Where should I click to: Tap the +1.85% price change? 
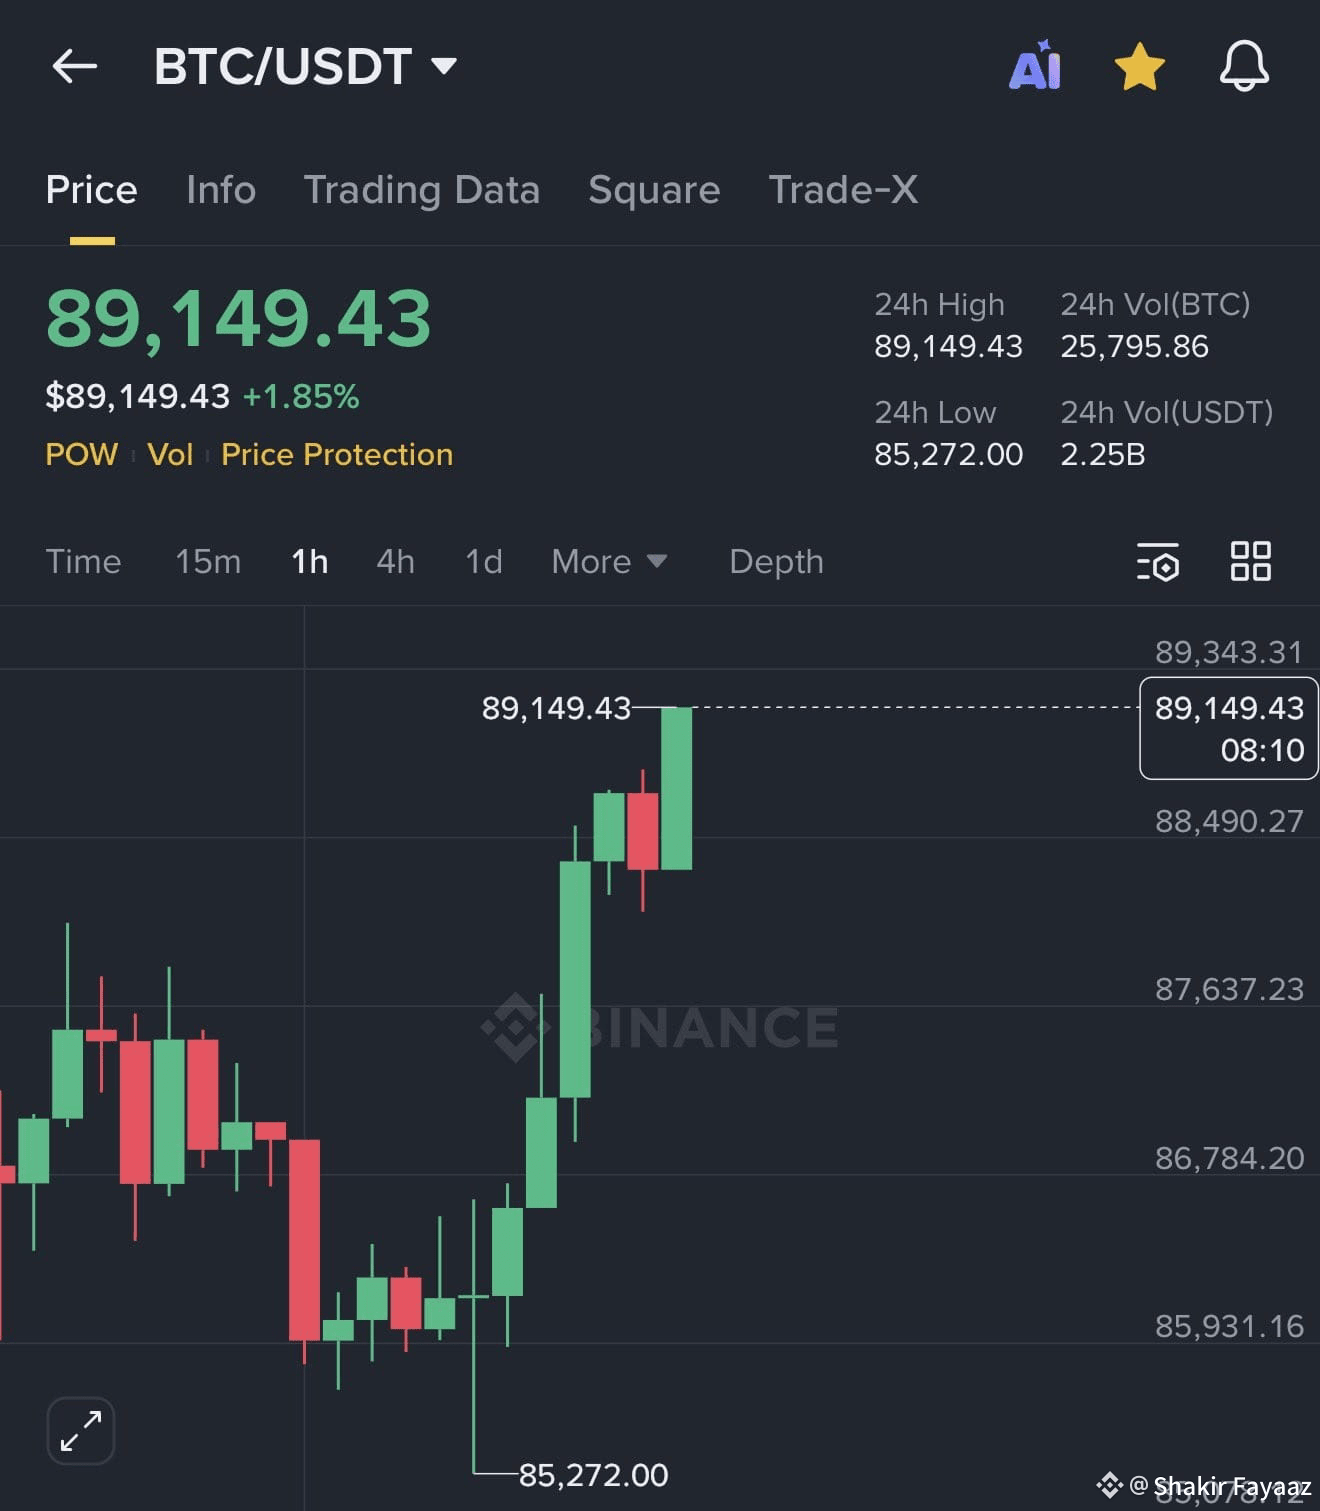click(x=301, y=397)
